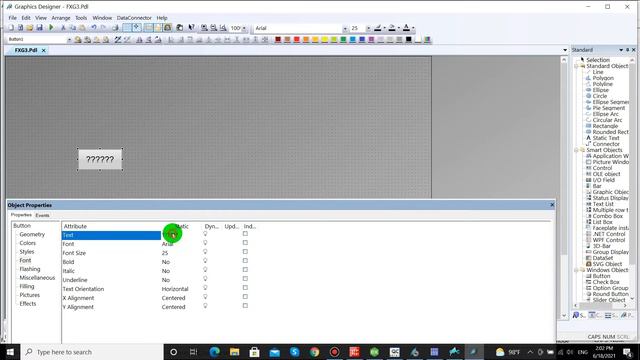Open the document tabs list arrow
Image resolution: width=640 pixels, height=360 pixels.
point(565,50)
